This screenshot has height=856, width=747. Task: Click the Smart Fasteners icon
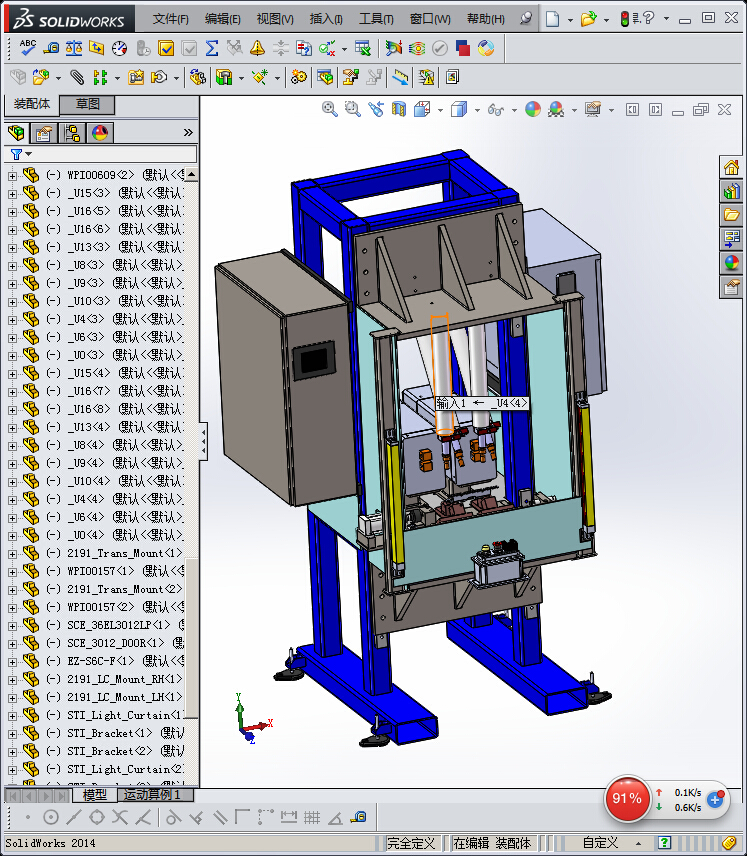pos(136,78)
